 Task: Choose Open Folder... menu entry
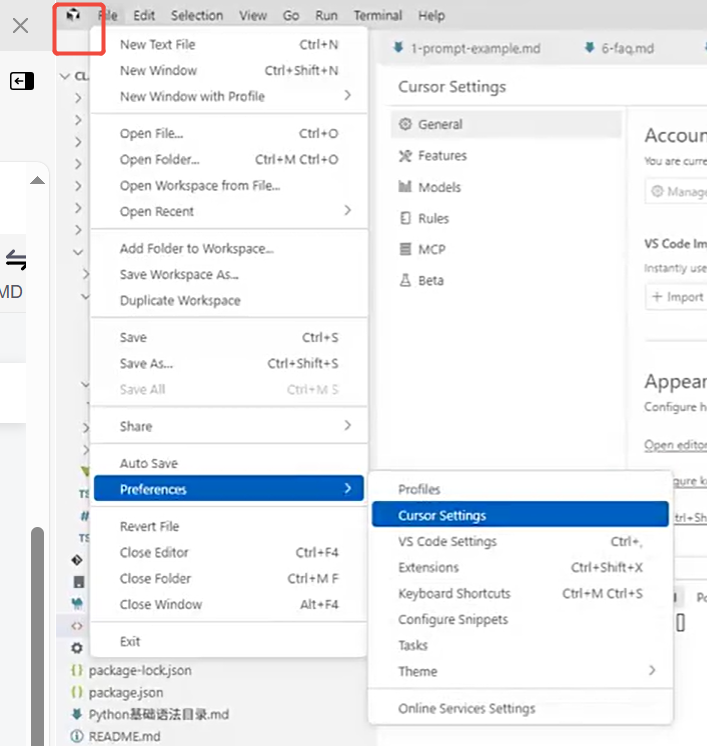[x=229, y=159]
